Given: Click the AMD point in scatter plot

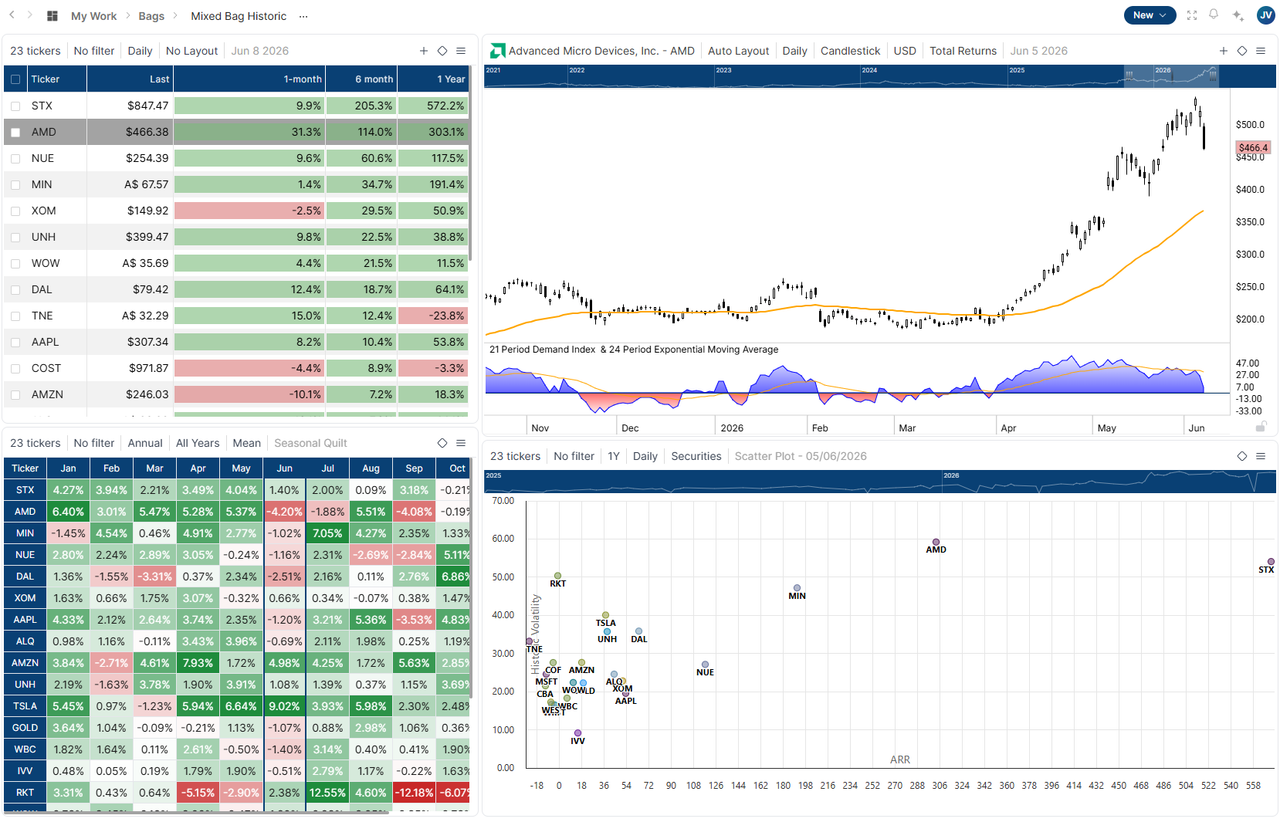Looking at the screenshot, I should 936,541.
